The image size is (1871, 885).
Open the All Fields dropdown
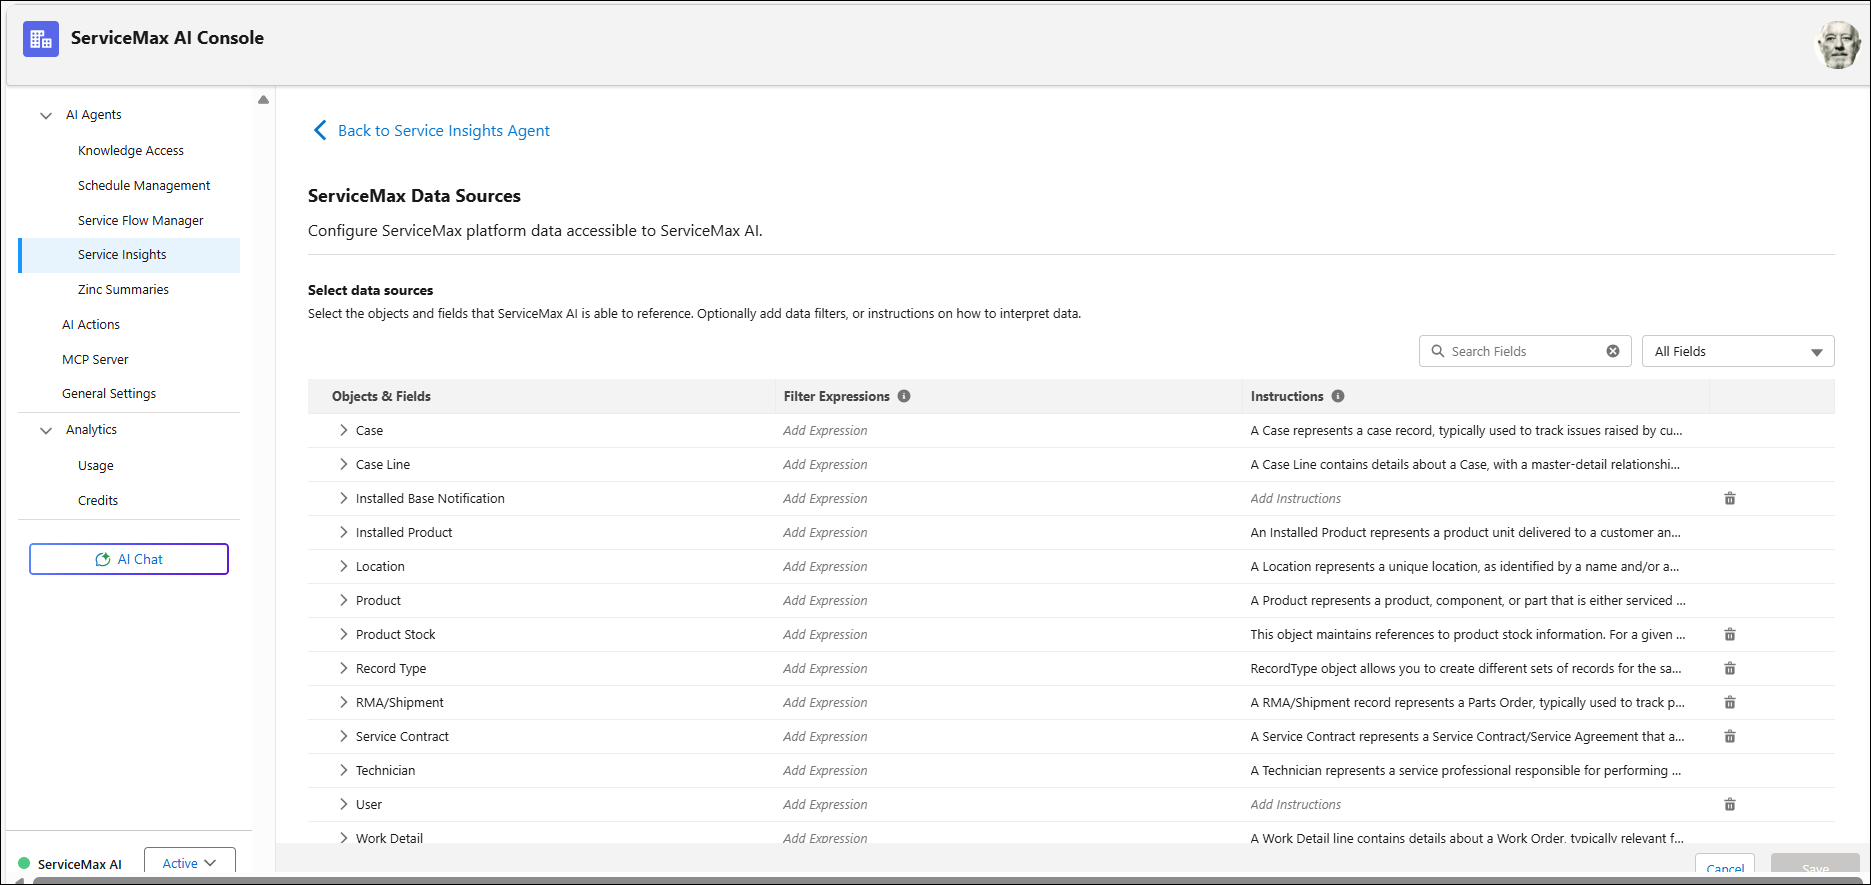coord(1738,351)
